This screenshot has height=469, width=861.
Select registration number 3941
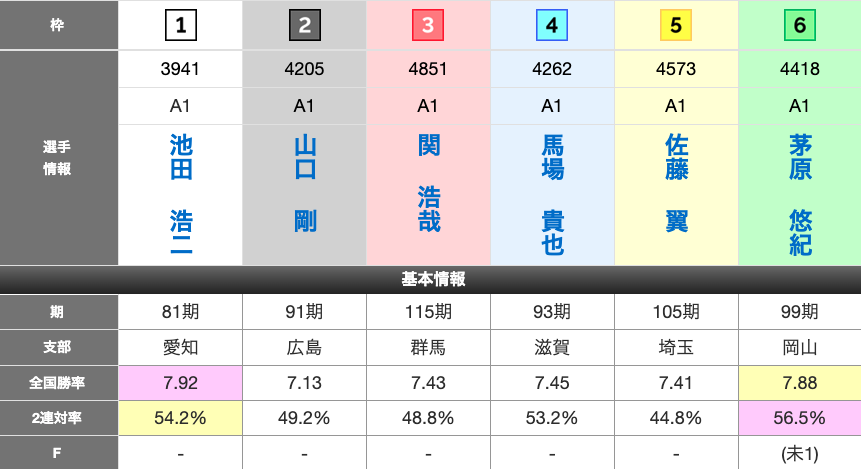180,69
